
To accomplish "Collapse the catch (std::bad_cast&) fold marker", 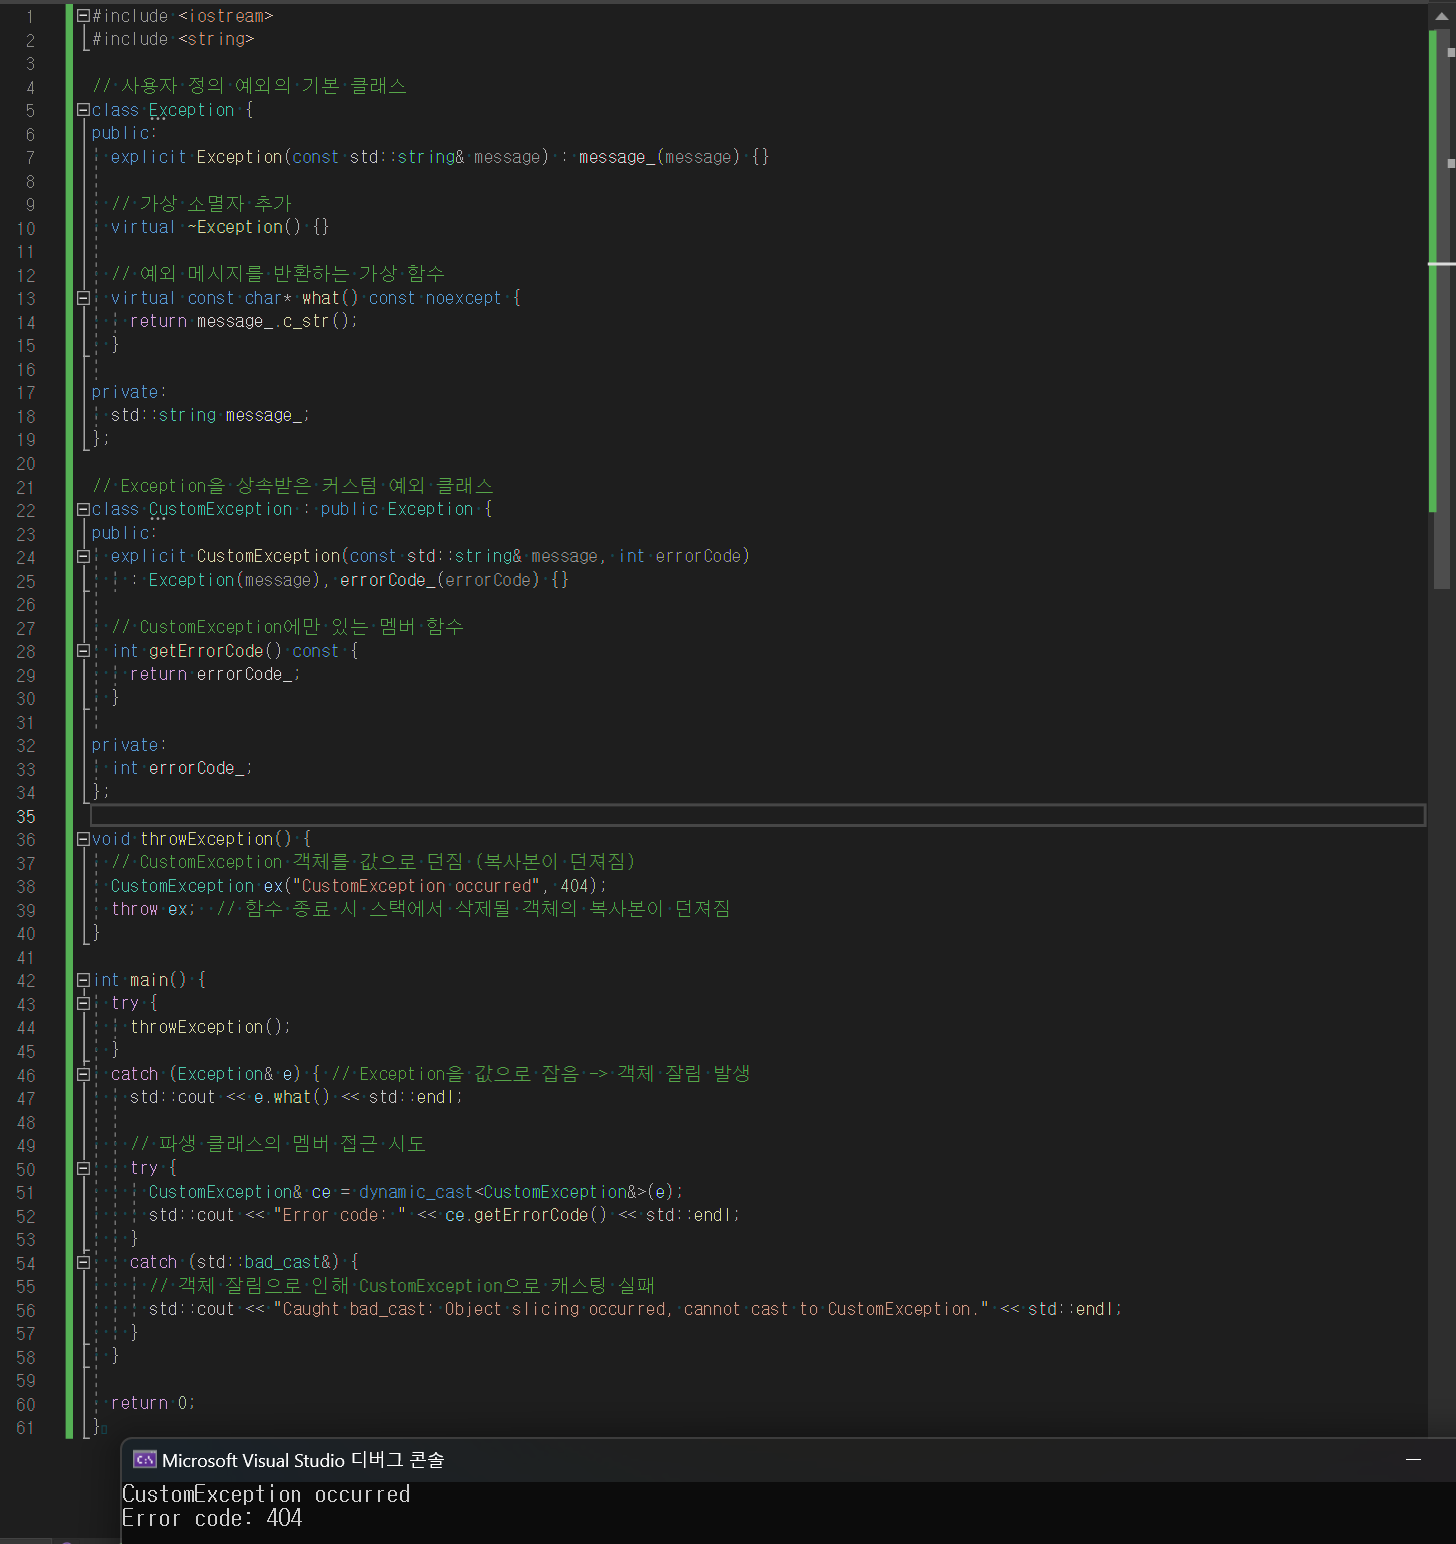I will (84, 1262).
